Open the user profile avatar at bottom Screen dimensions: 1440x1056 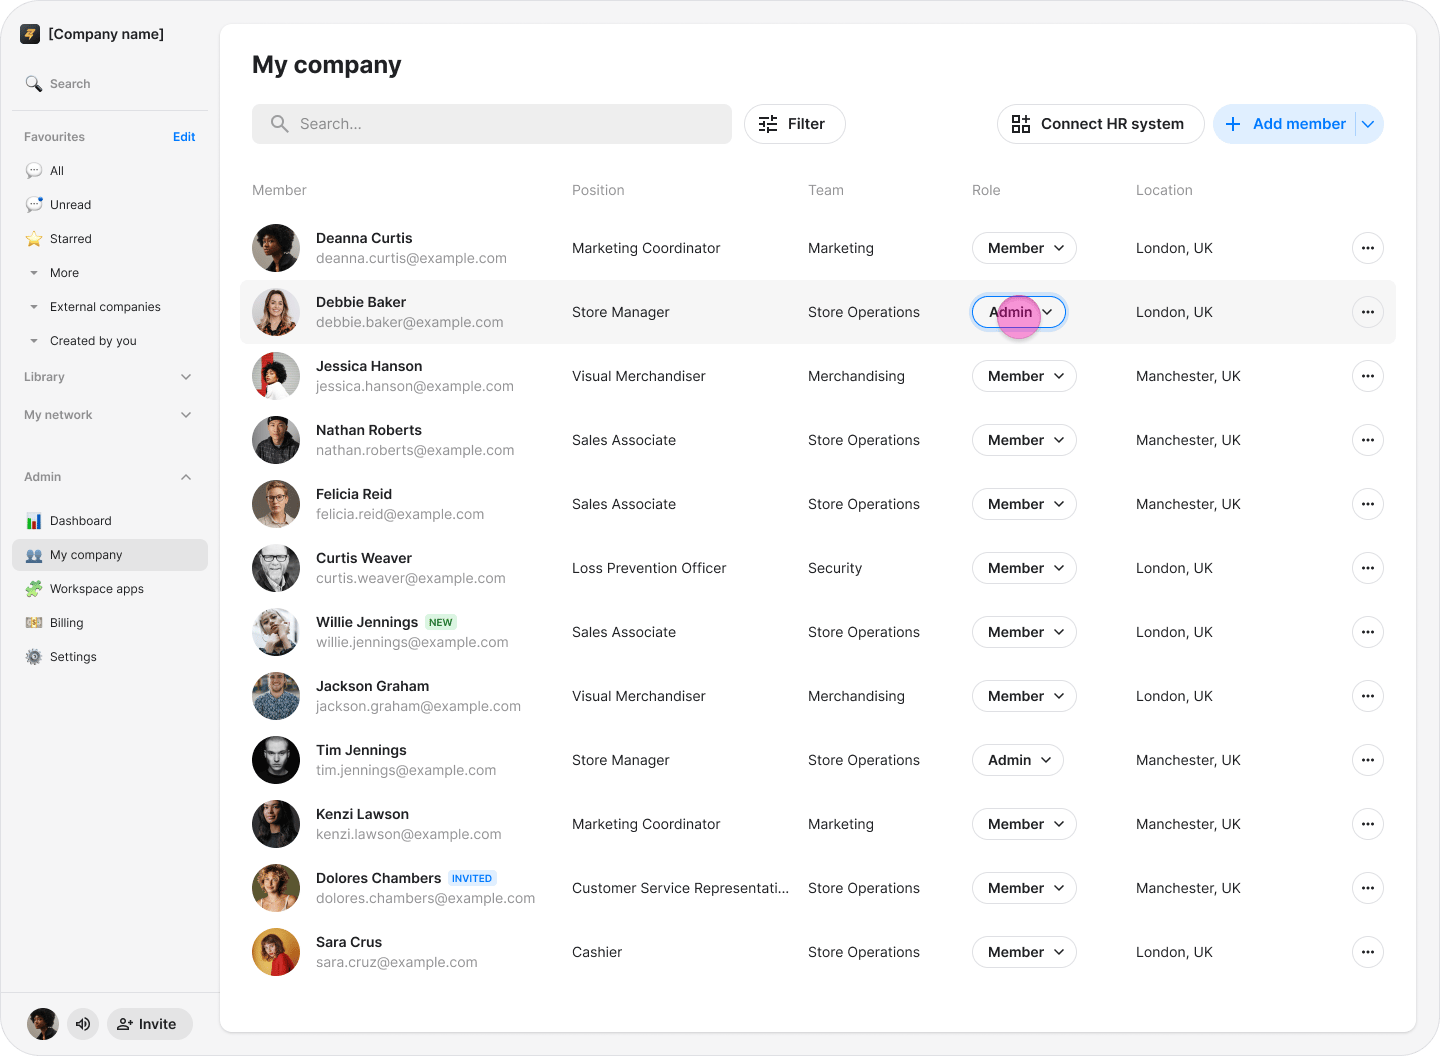(x=42, y=1024)
